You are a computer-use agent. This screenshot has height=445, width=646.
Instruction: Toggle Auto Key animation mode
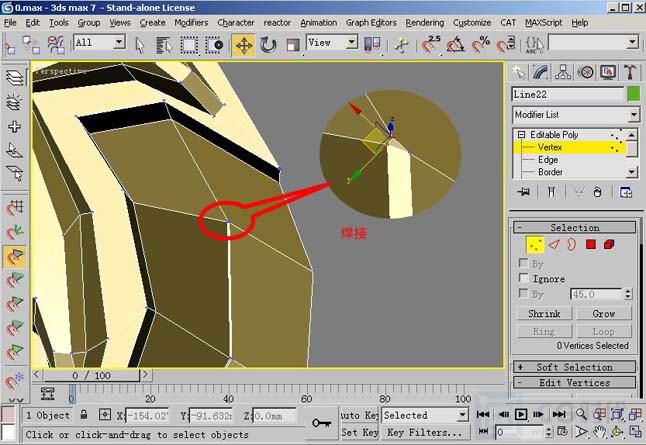pos(359,415)
